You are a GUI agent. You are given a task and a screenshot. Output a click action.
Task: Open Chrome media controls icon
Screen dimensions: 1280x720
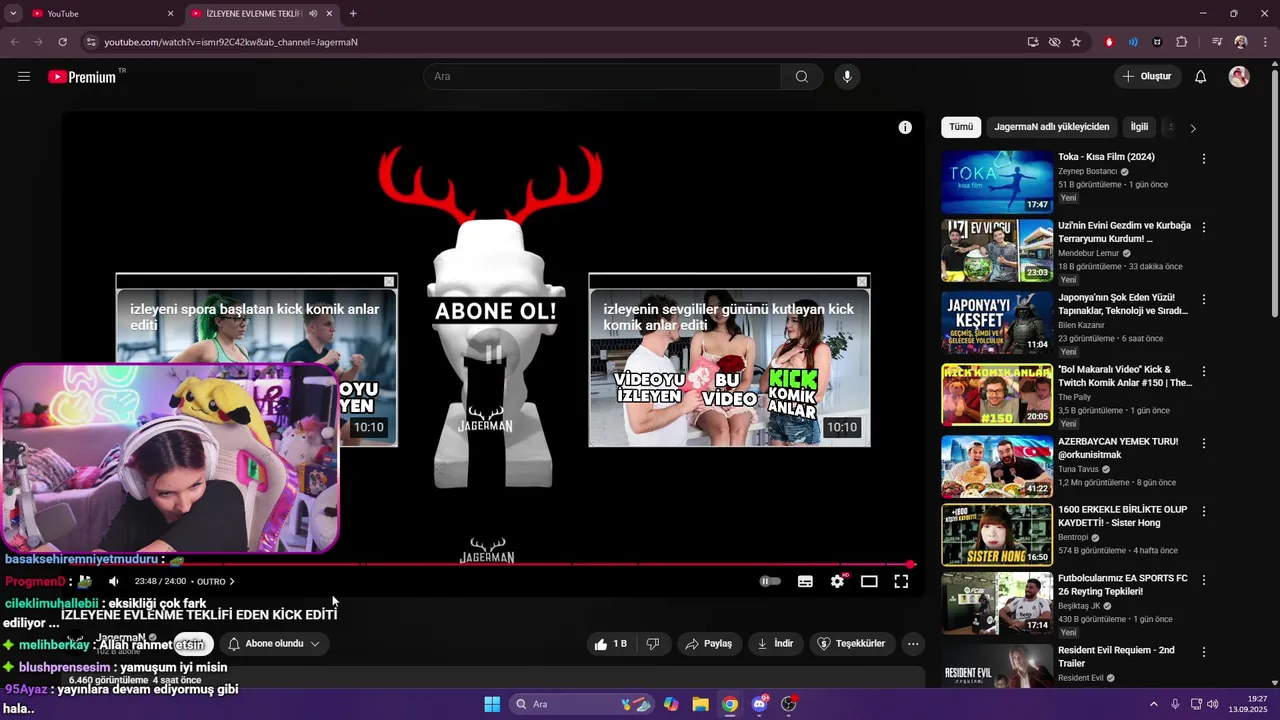pyautogui.click(x=1216, y=42)
